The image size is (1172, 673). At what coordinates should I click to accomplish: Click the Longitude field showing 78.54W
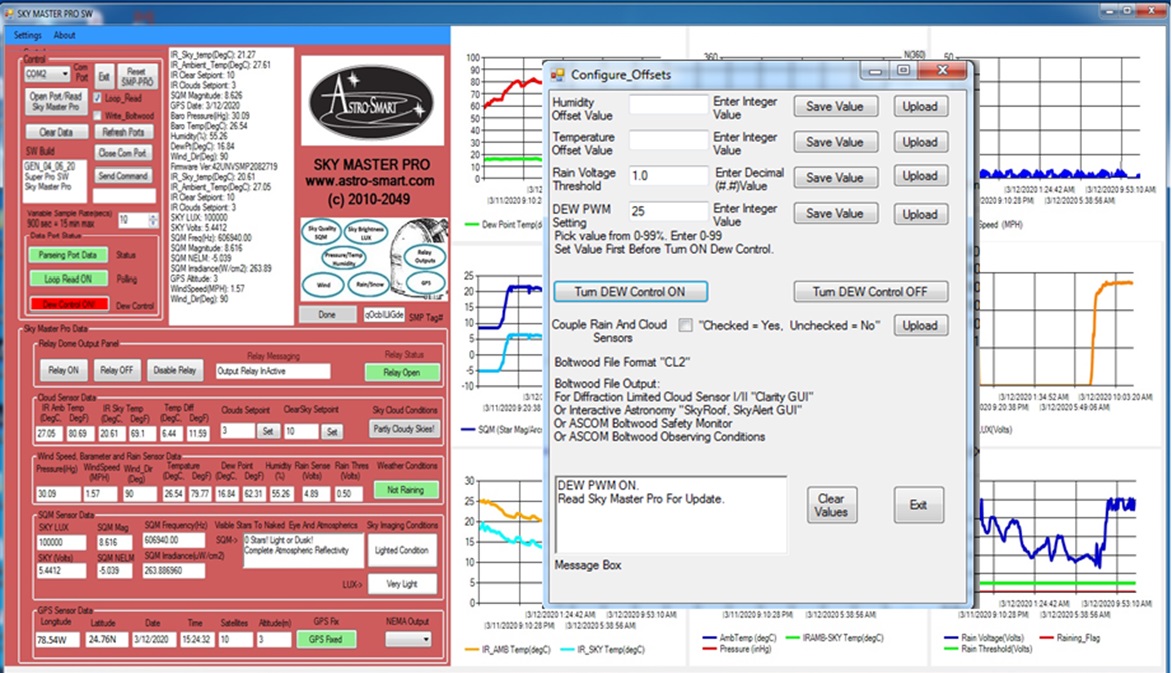click(x=58, y=640)
